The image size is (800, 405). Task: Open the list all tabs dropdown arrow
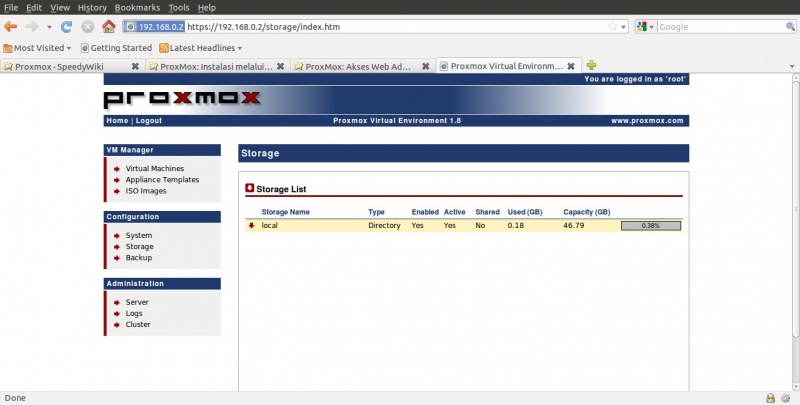tap(792, 66)
